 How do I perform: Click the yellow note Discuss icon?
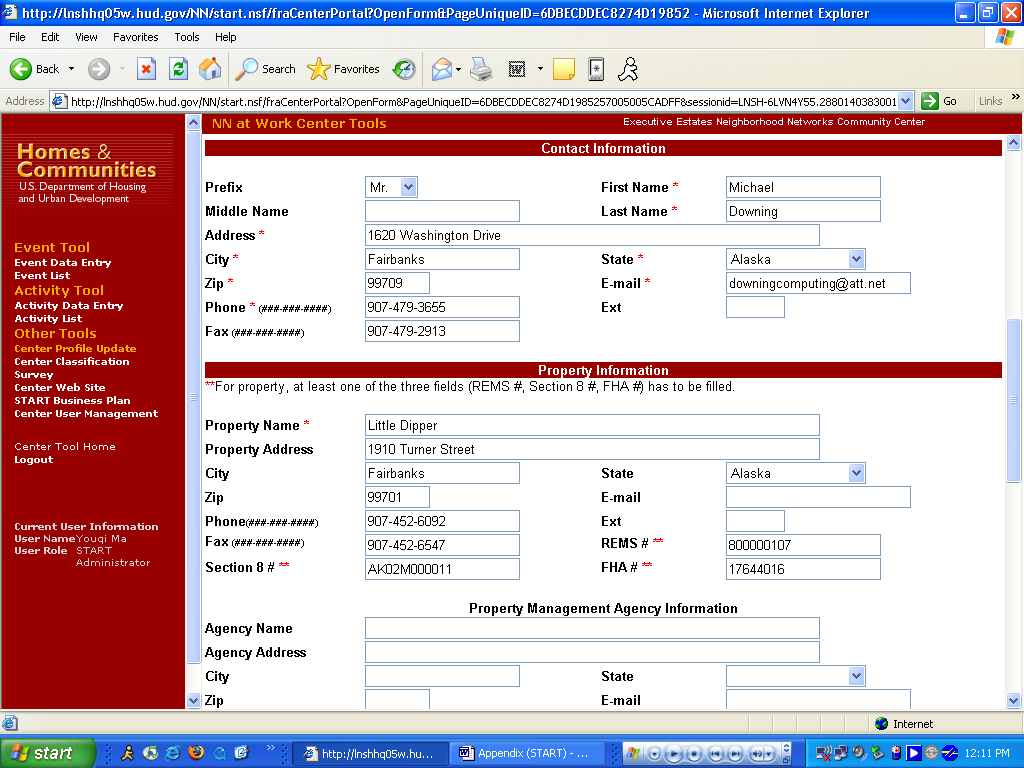coord(564,69)
